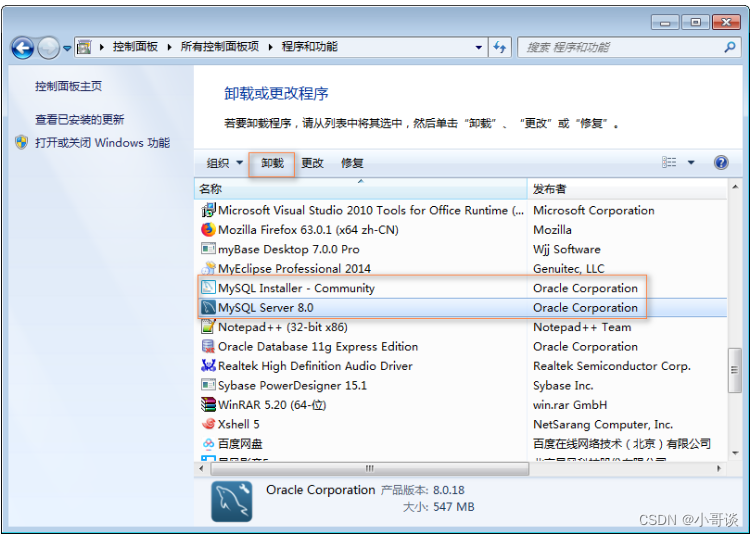Click publisher cell Genuitec, LLC
This screenshot has width=754, height=537.
tap(568, 268)
